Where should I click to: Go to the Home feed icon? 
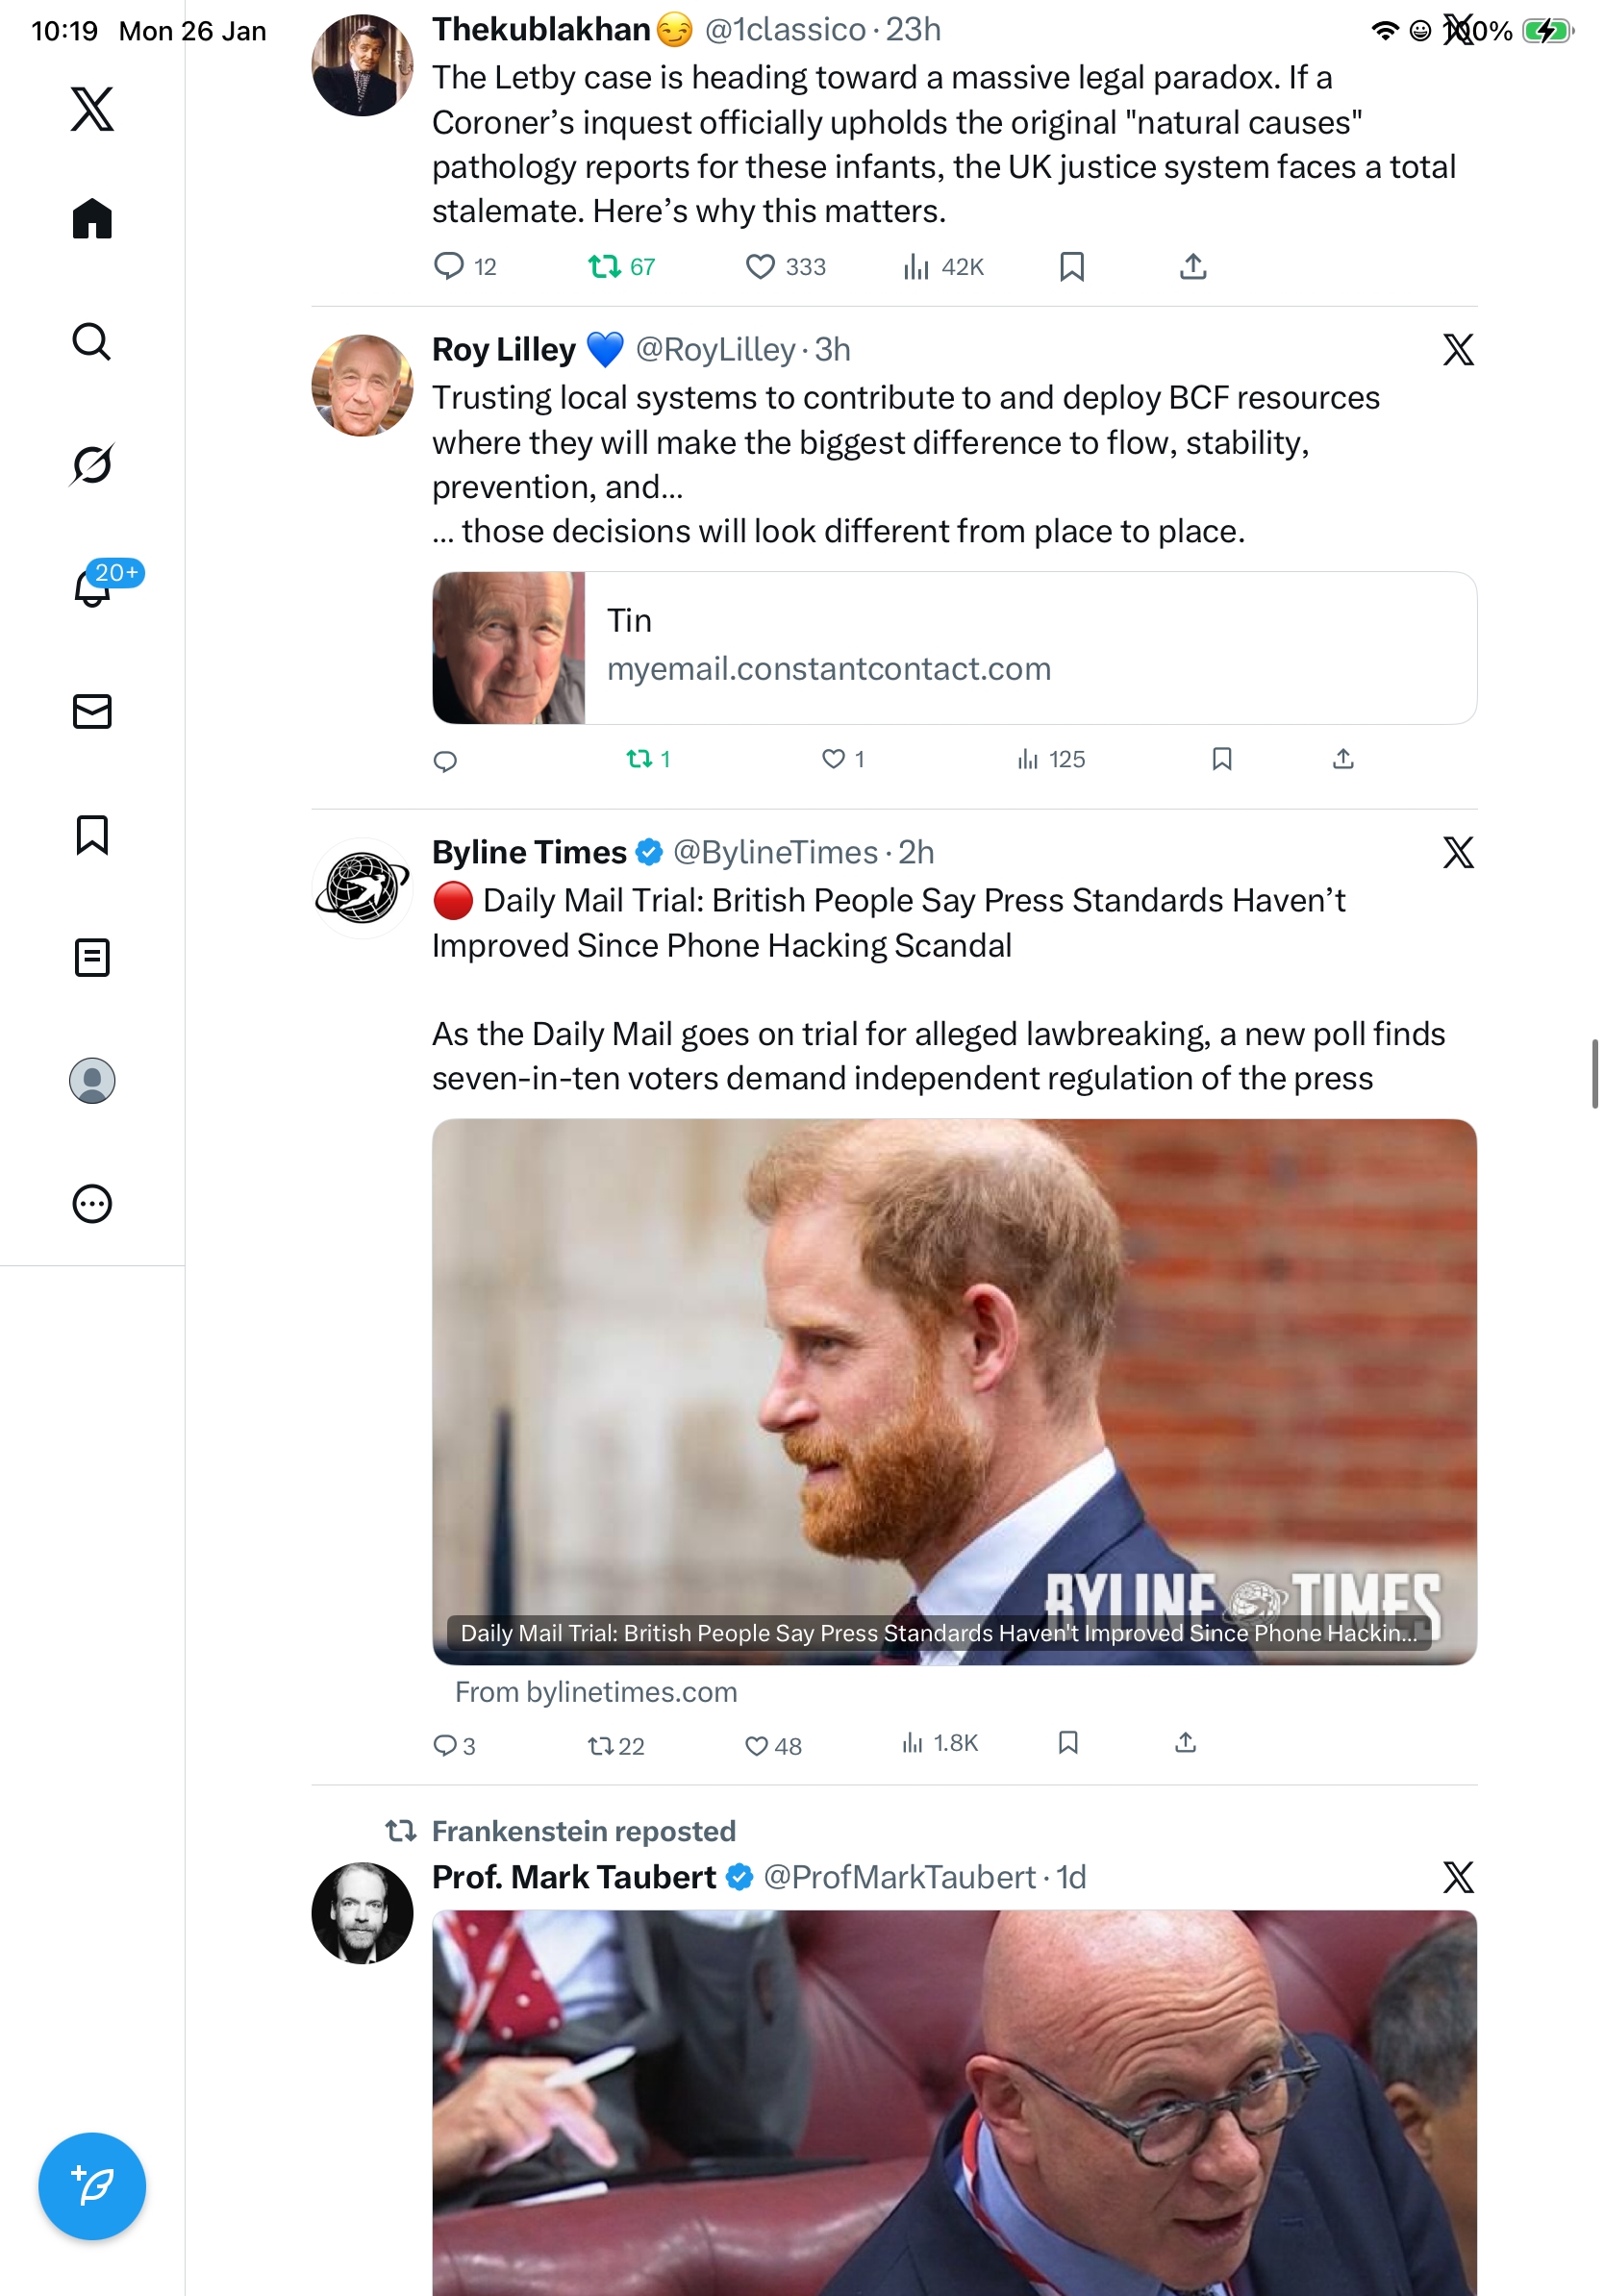[92, 218]
